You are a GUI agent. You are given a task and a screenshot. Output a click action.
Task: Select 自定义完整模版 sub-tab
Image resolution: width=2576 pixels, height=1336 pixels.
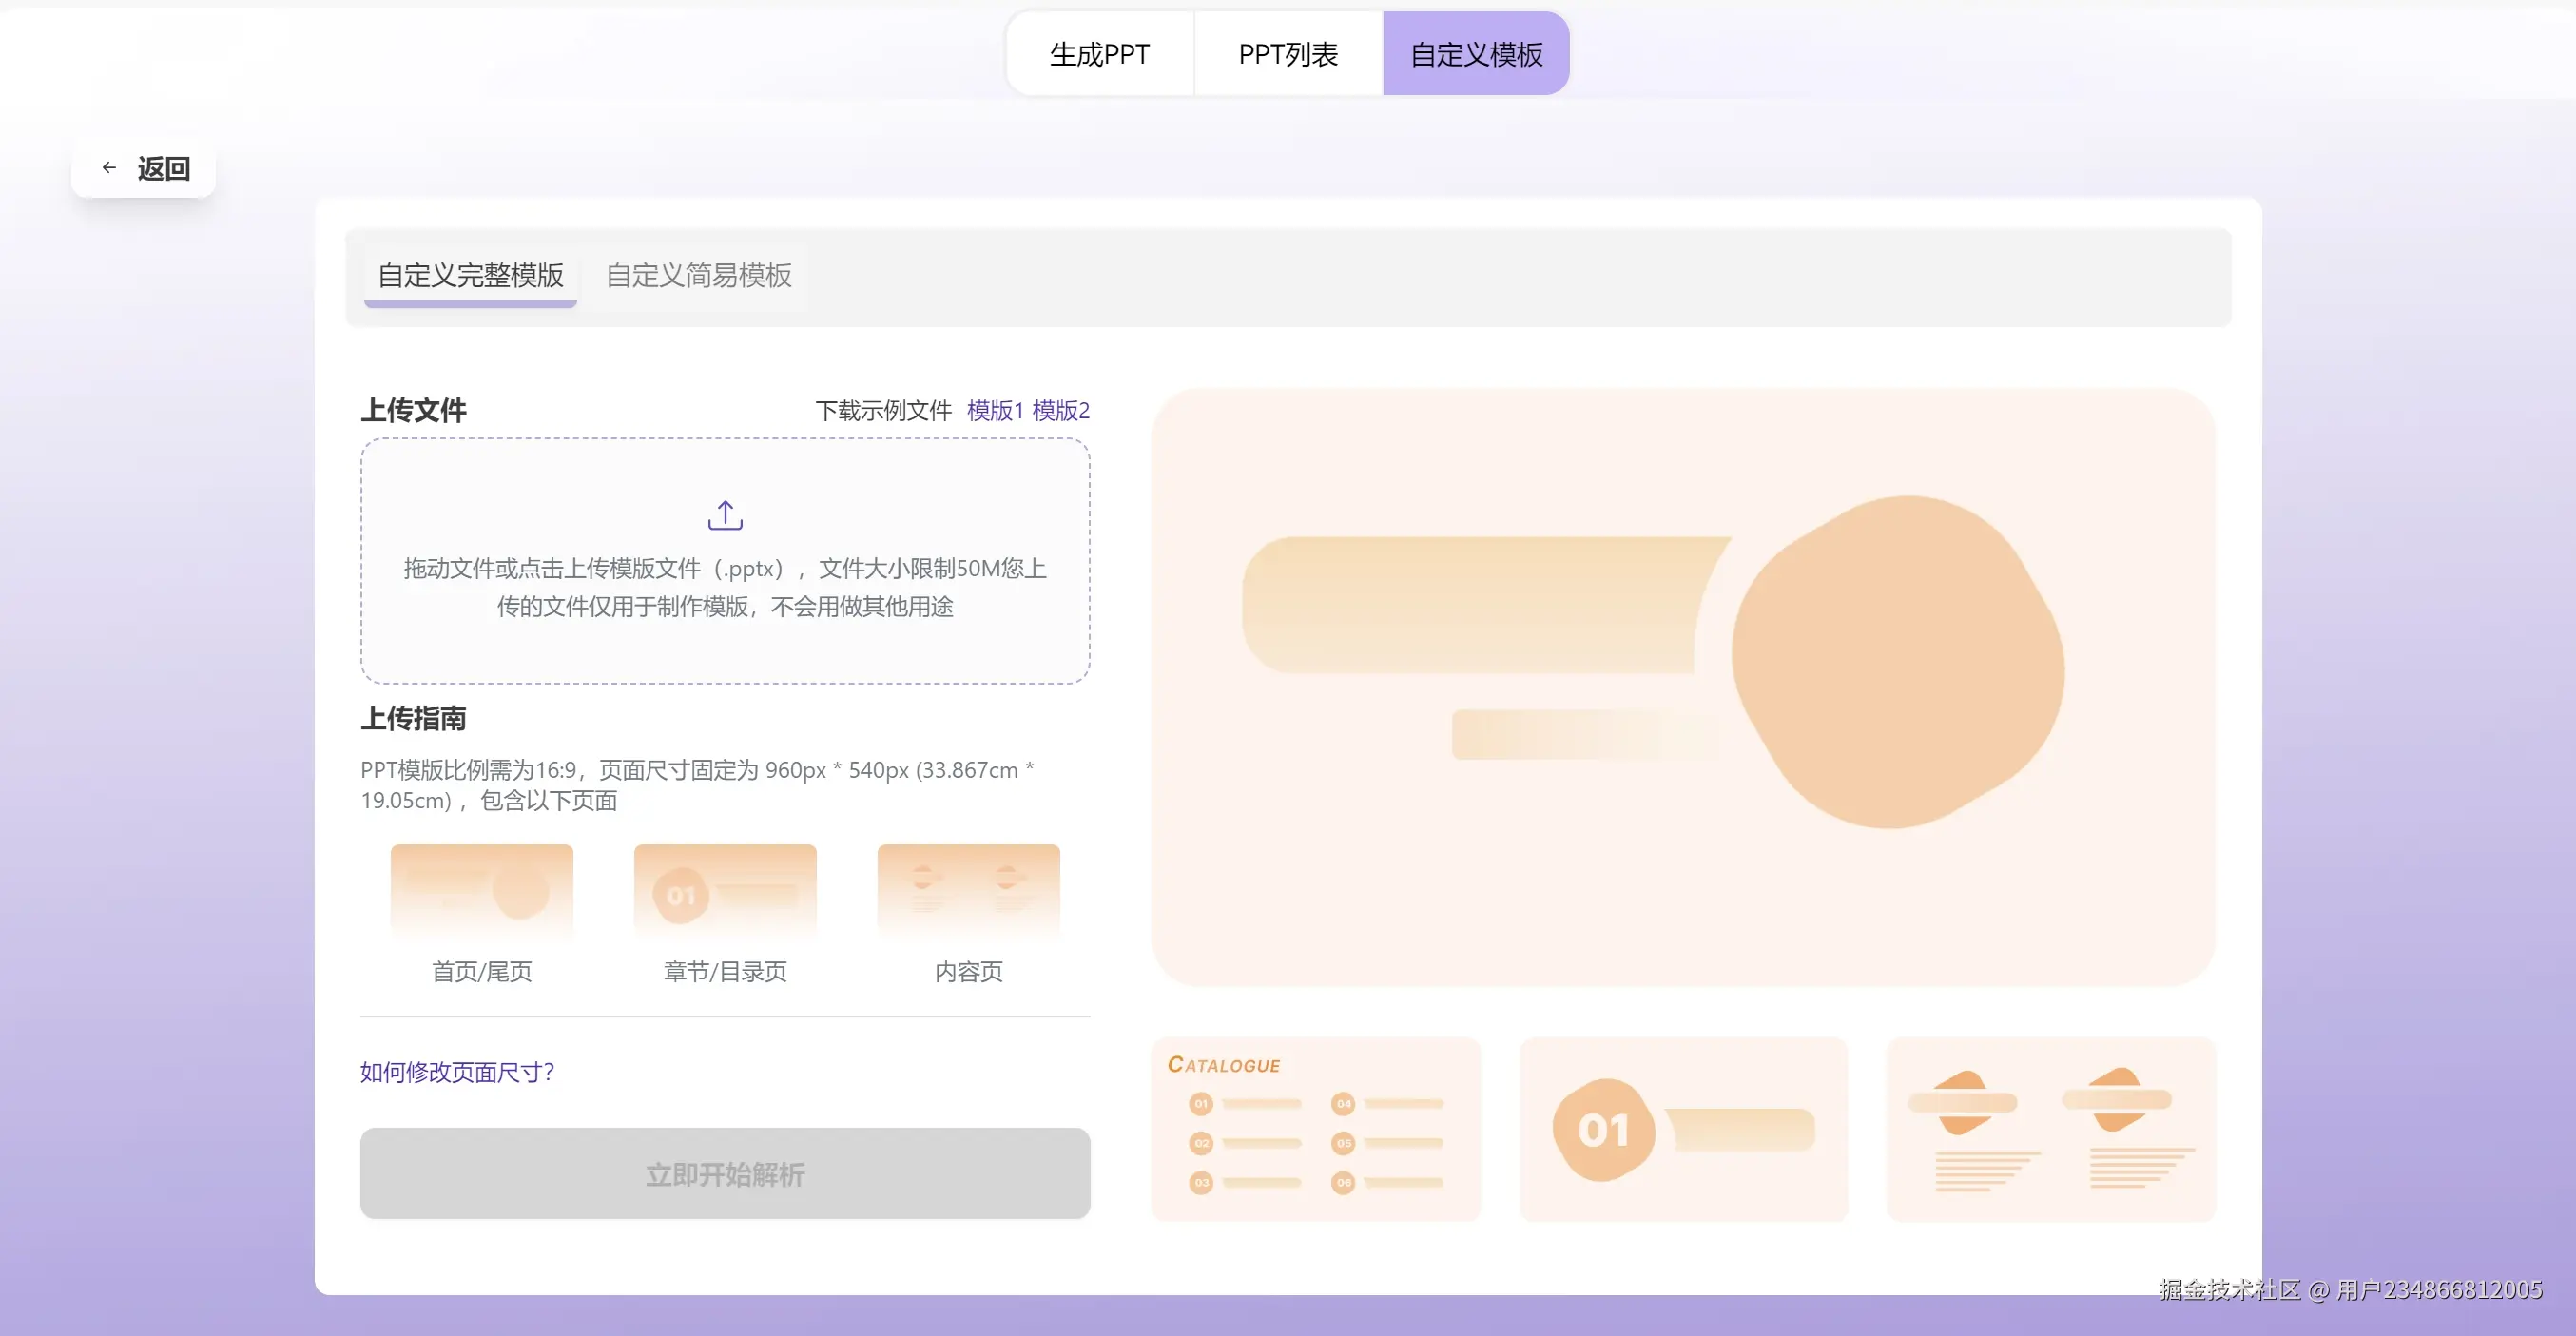pos(470,275)
